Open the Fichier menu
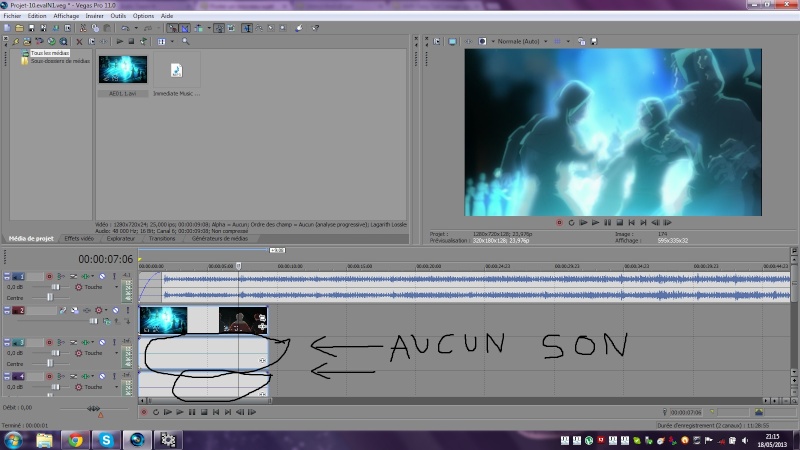 point(12,16)
